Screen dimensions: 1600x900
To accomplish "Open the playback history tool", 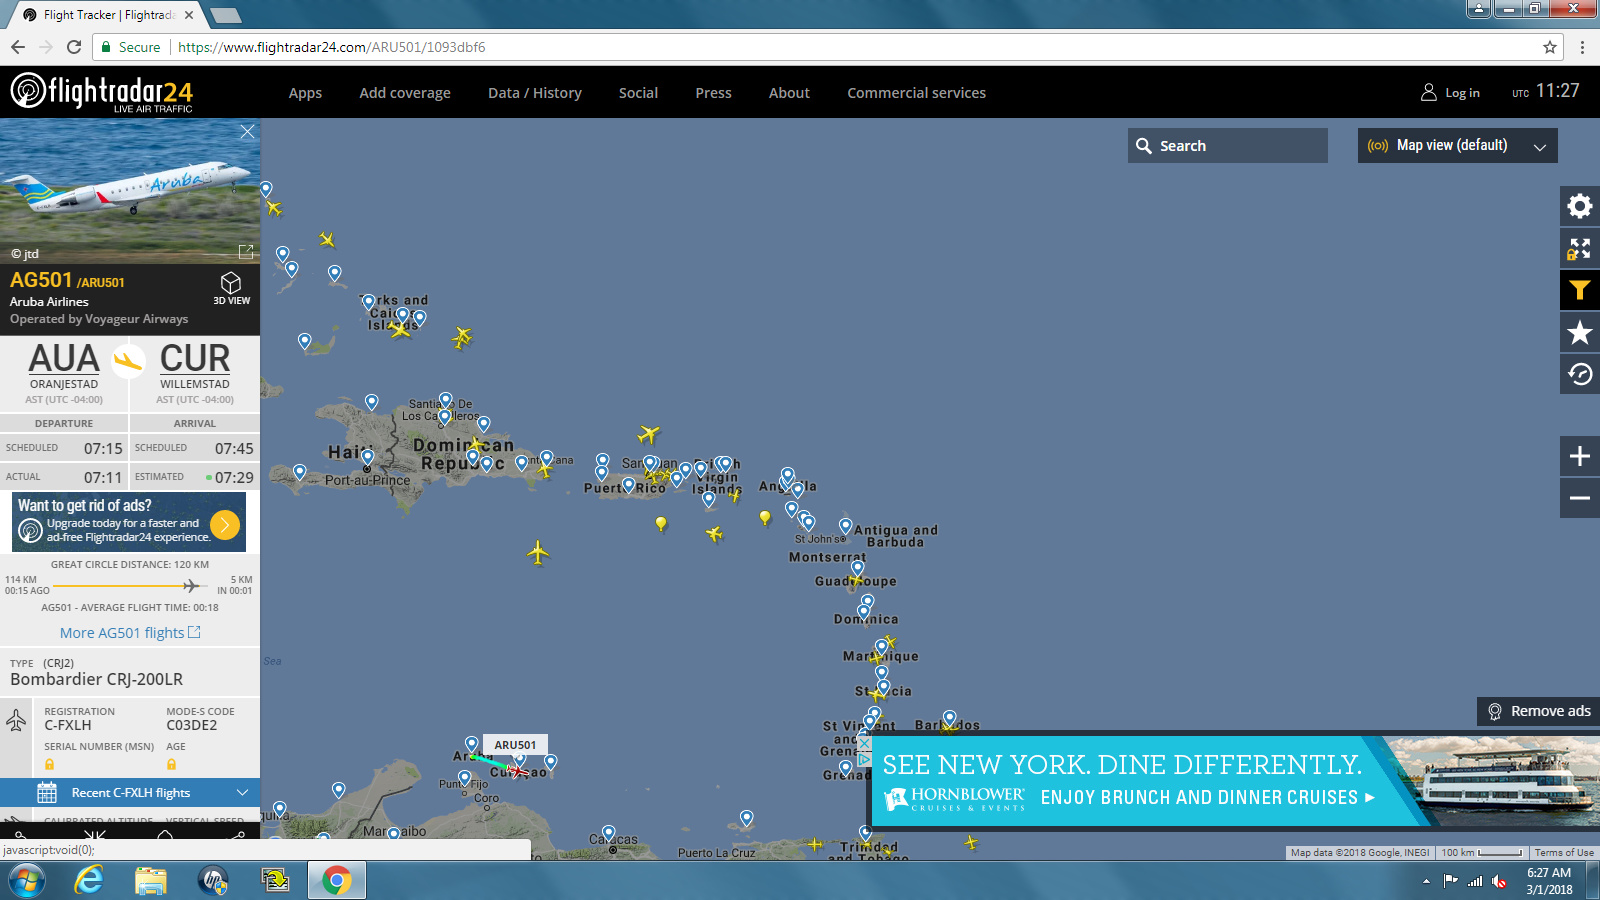I will pos(1580,375).
